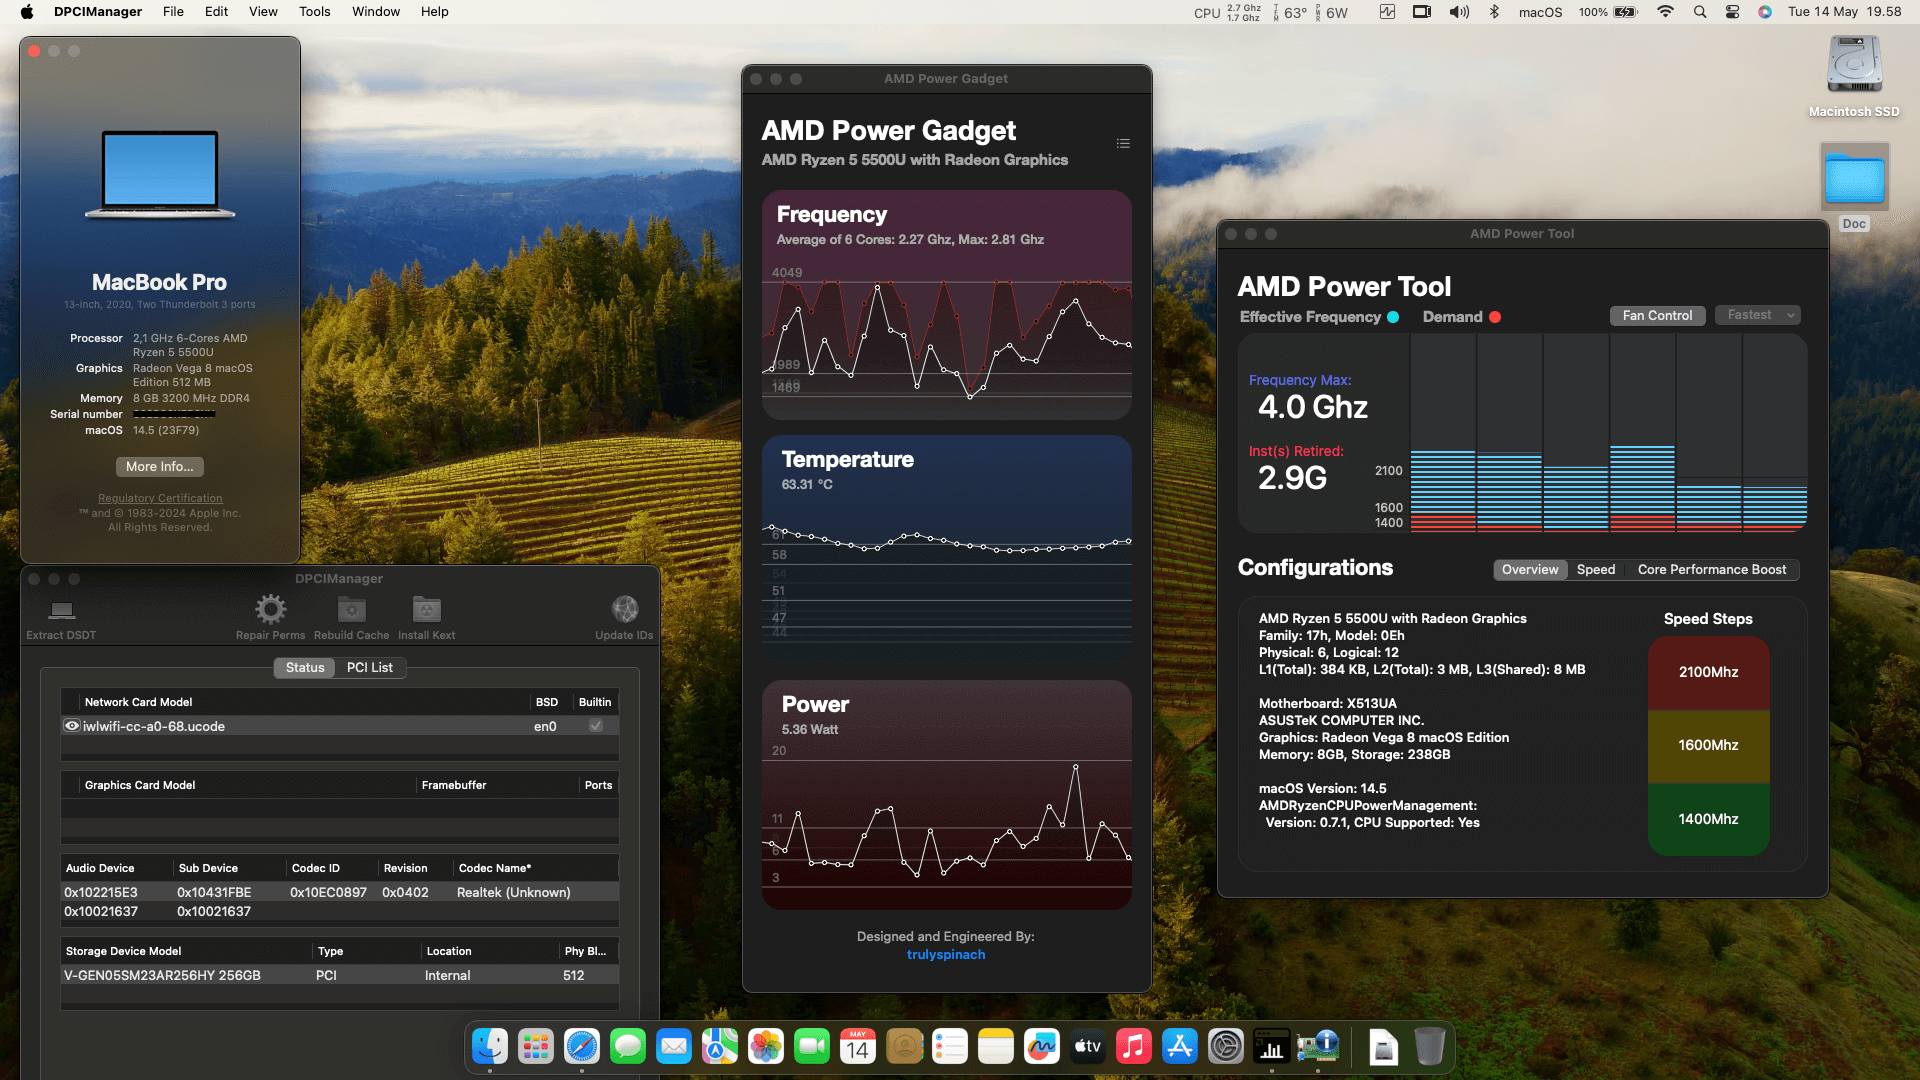Click 1600Mhz speed step swatch
1920x1080 pixels.
[x=1708, y=746]
